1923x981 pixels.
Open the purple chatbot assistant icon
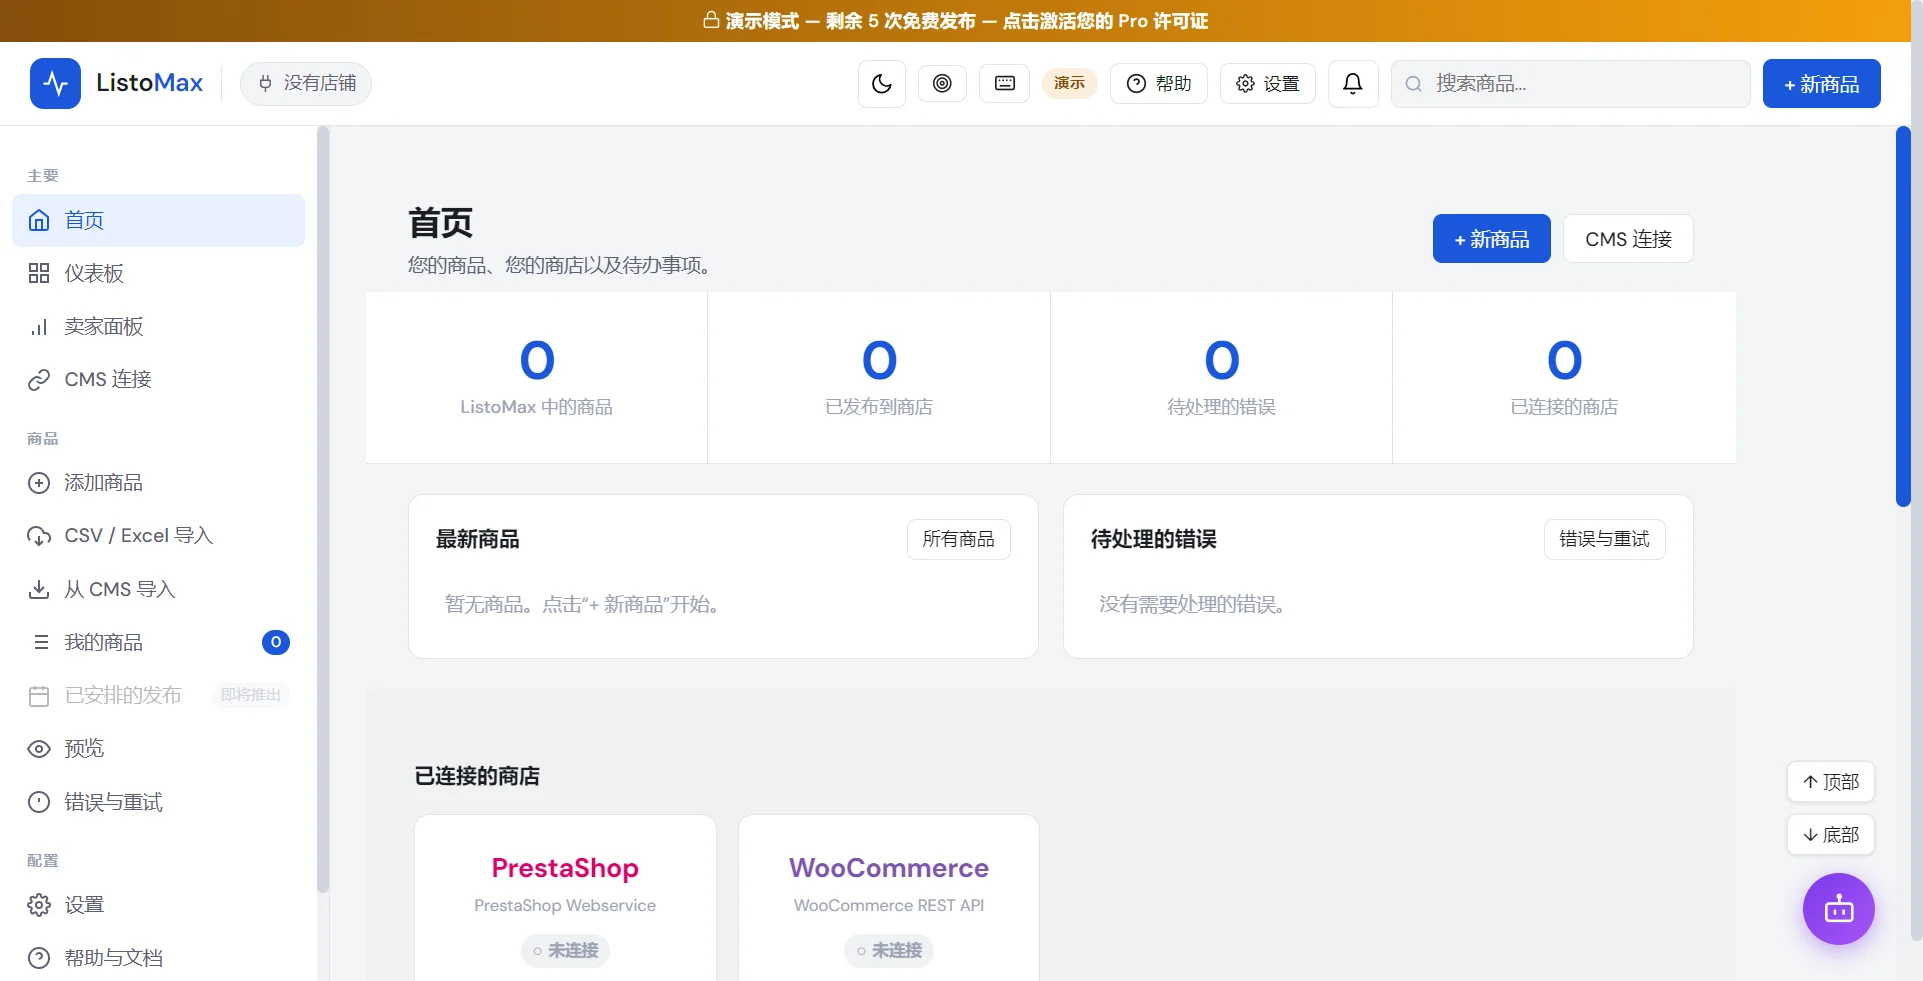tap(1838, 909)
